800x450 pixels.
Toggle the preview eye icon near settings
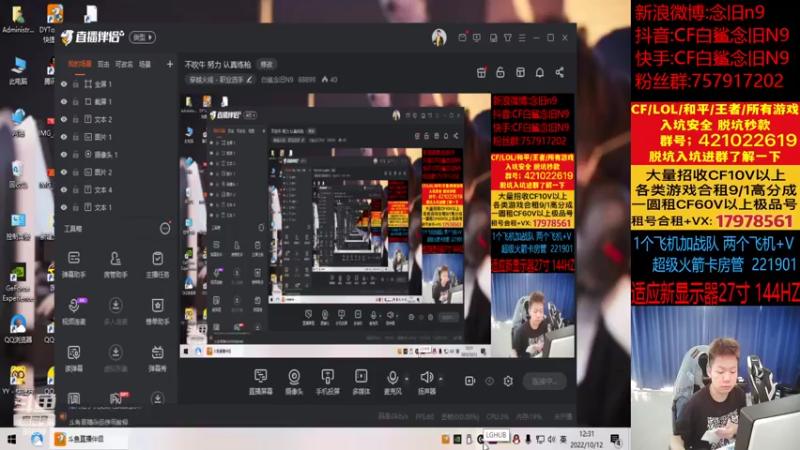489,381
